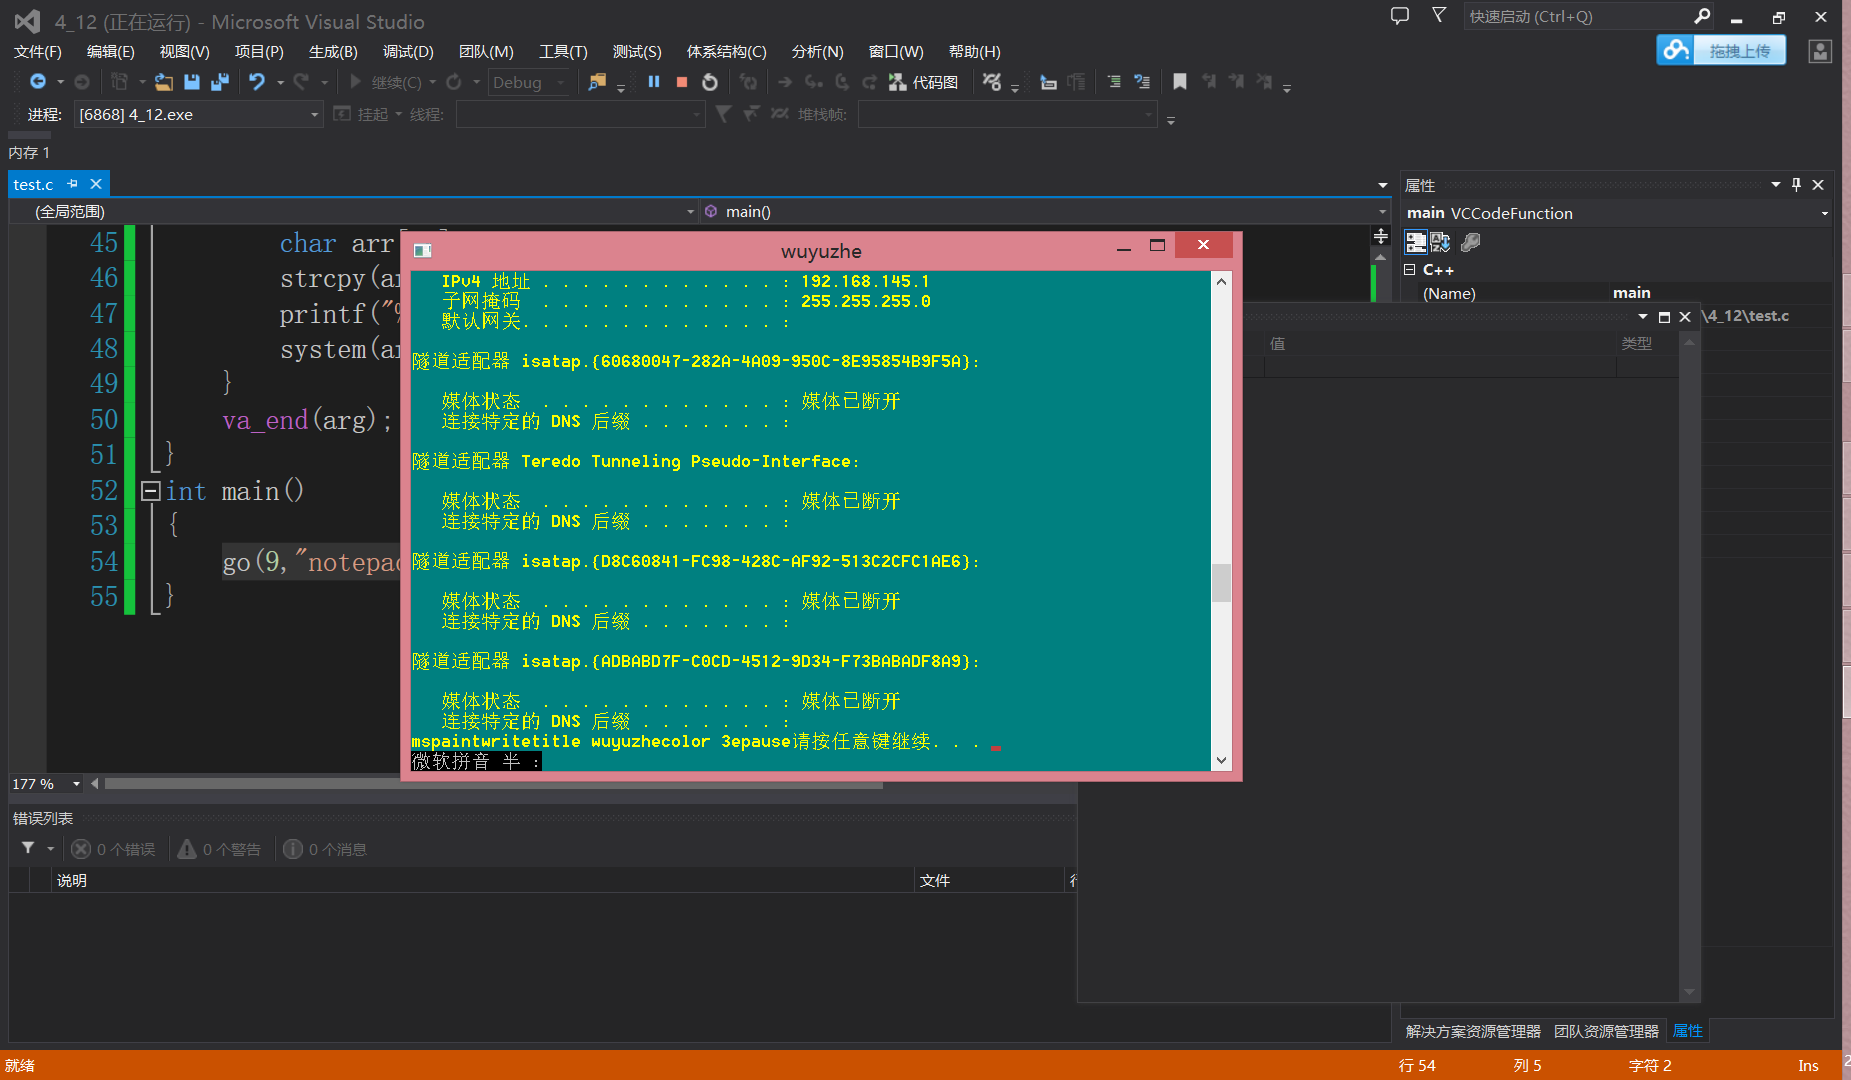Click the Save All icon
Image resolution: width=1851 pixels, height=1080 pixels.
(x=220, y=82)
